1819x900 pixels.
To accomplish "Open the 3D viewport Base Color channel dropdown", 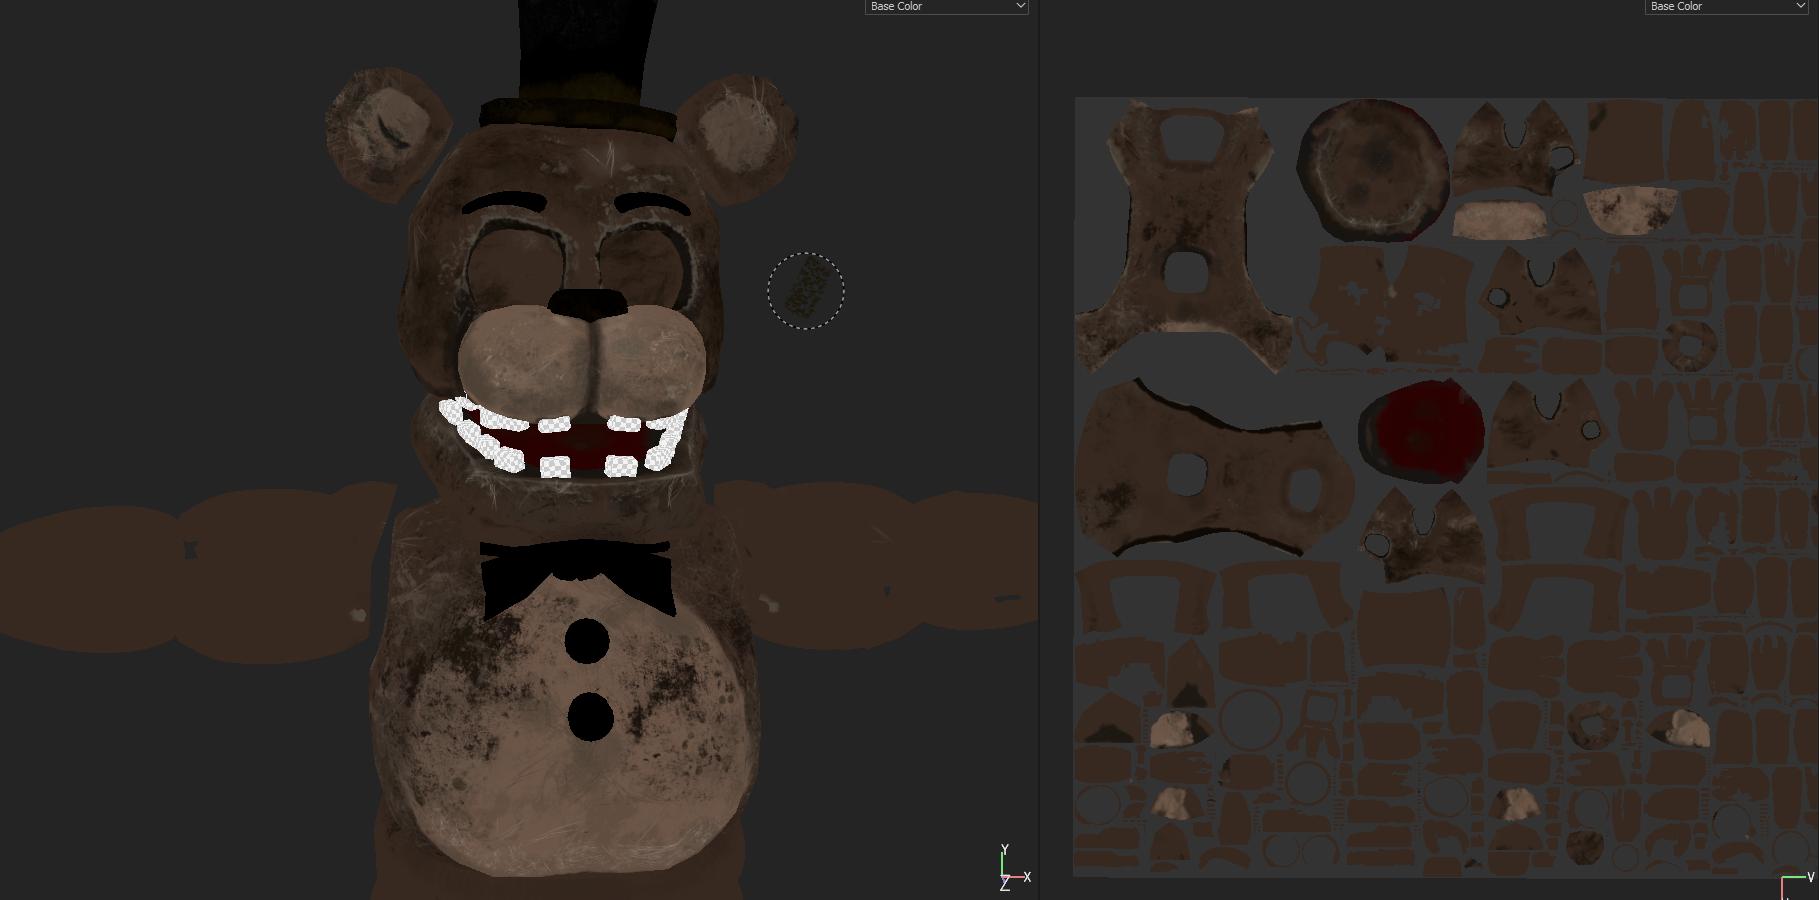I will pos(946,6).
